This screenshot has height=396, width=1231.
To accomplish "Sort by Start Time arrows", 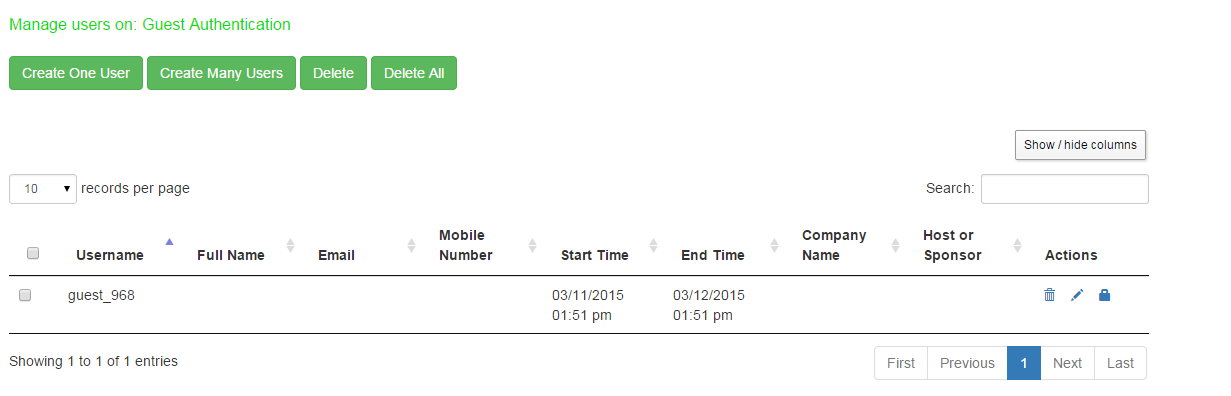I will (653, 245).
